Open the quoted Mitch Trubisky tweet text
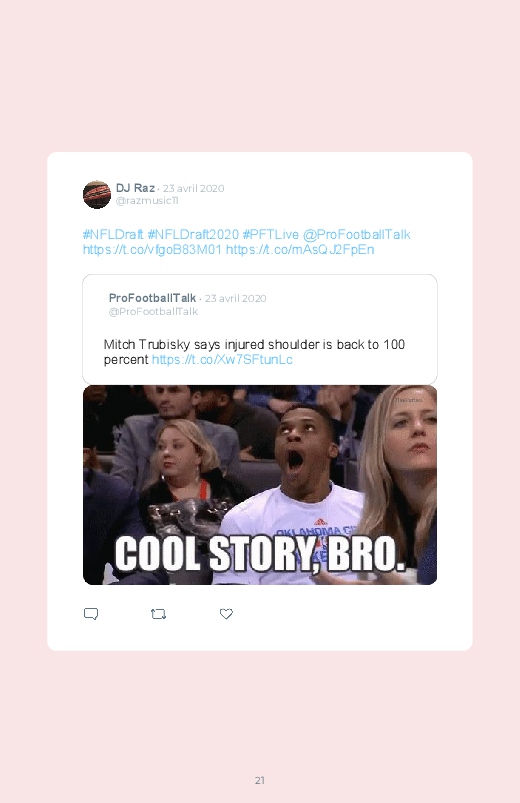This screenshot has height=803, width=520. (x=255, y=352)
